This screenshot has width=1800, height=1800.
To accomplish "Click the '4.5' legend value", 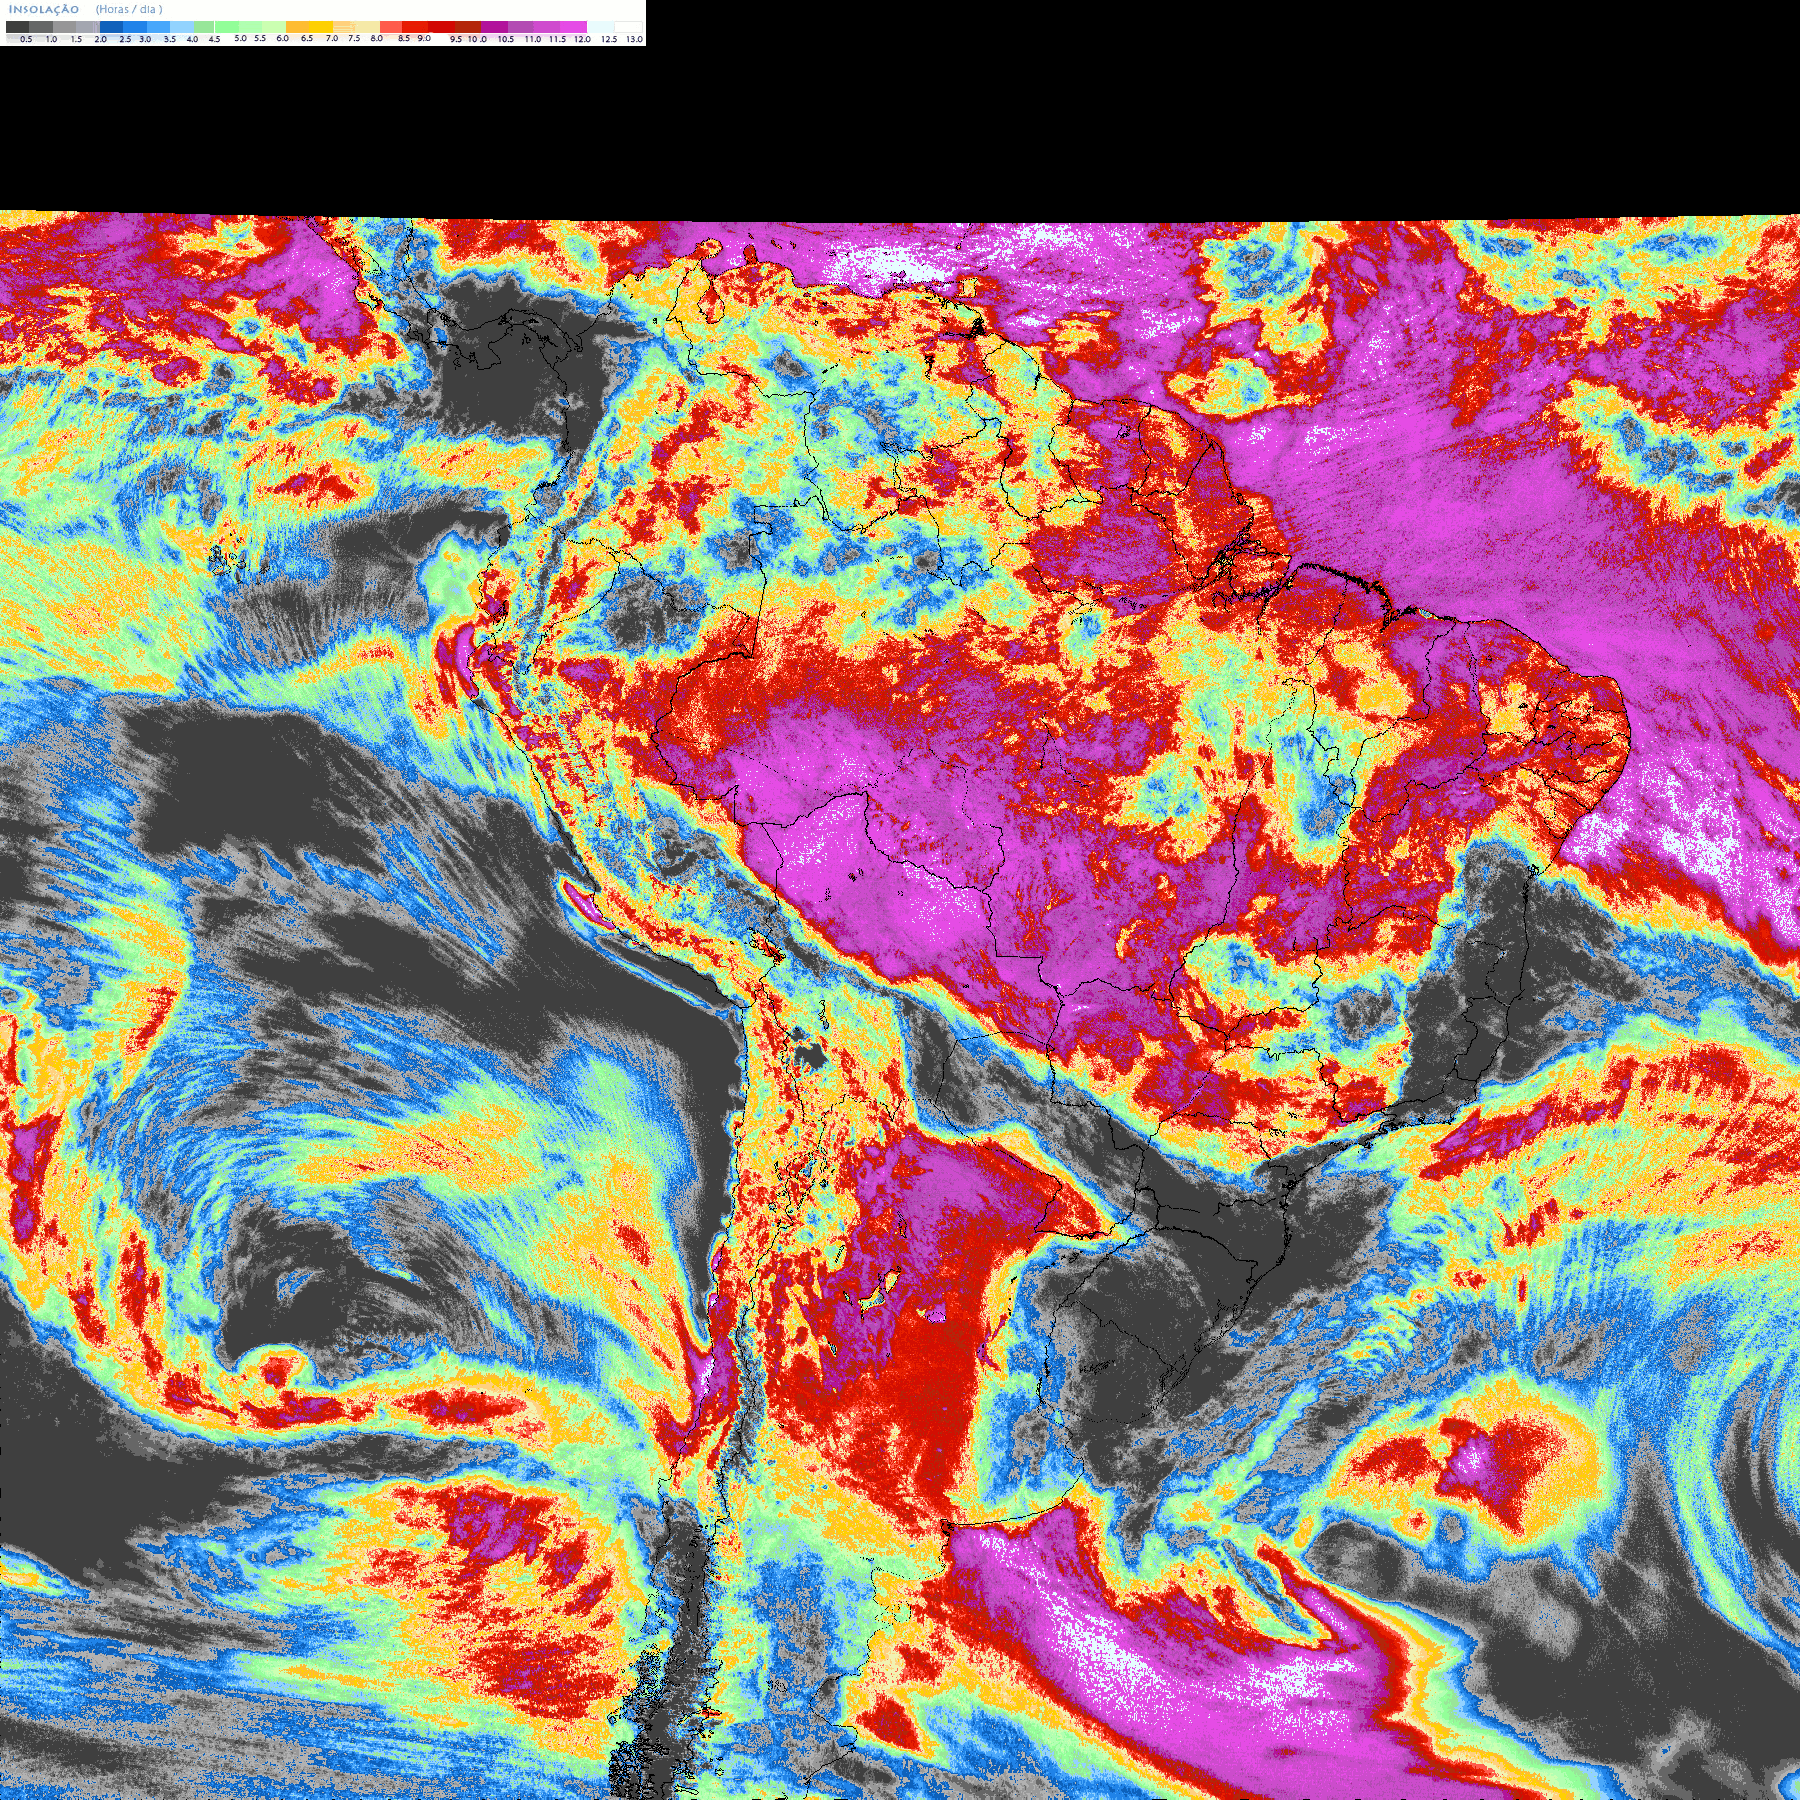I will click(x=214, y=39).
